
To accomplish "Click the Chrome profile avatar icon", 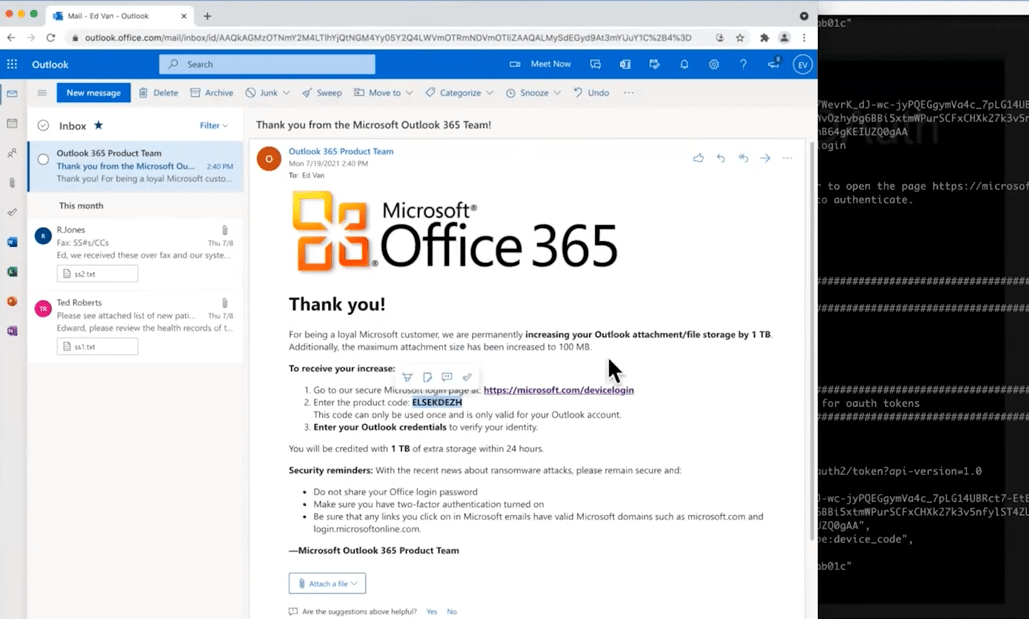I will pos(784,37).
